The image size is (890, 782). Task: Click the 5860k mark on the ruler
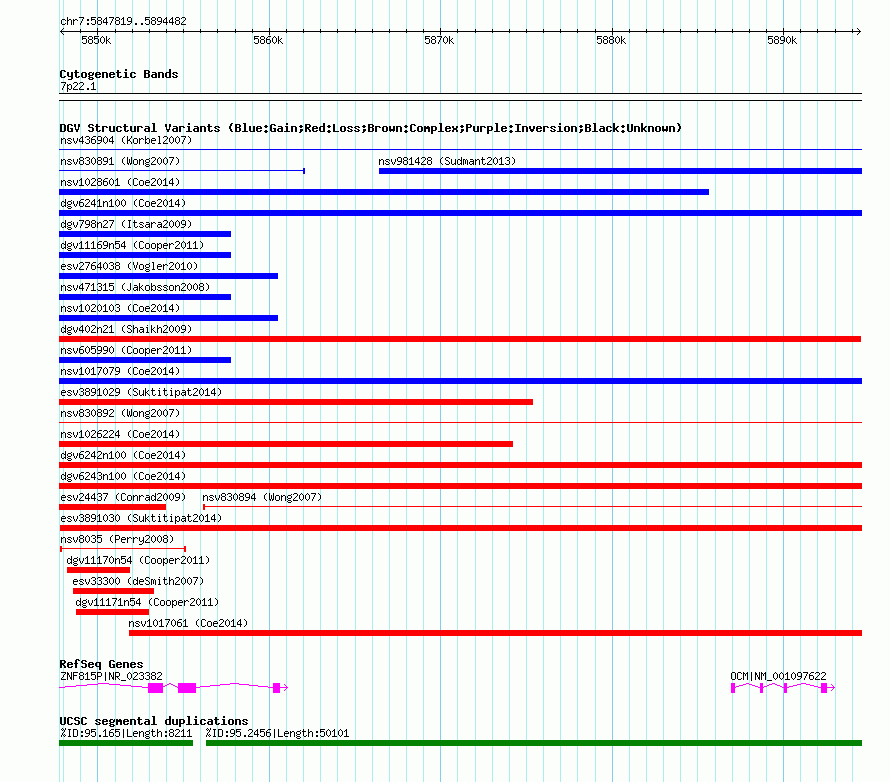click(x=268, y=40)
